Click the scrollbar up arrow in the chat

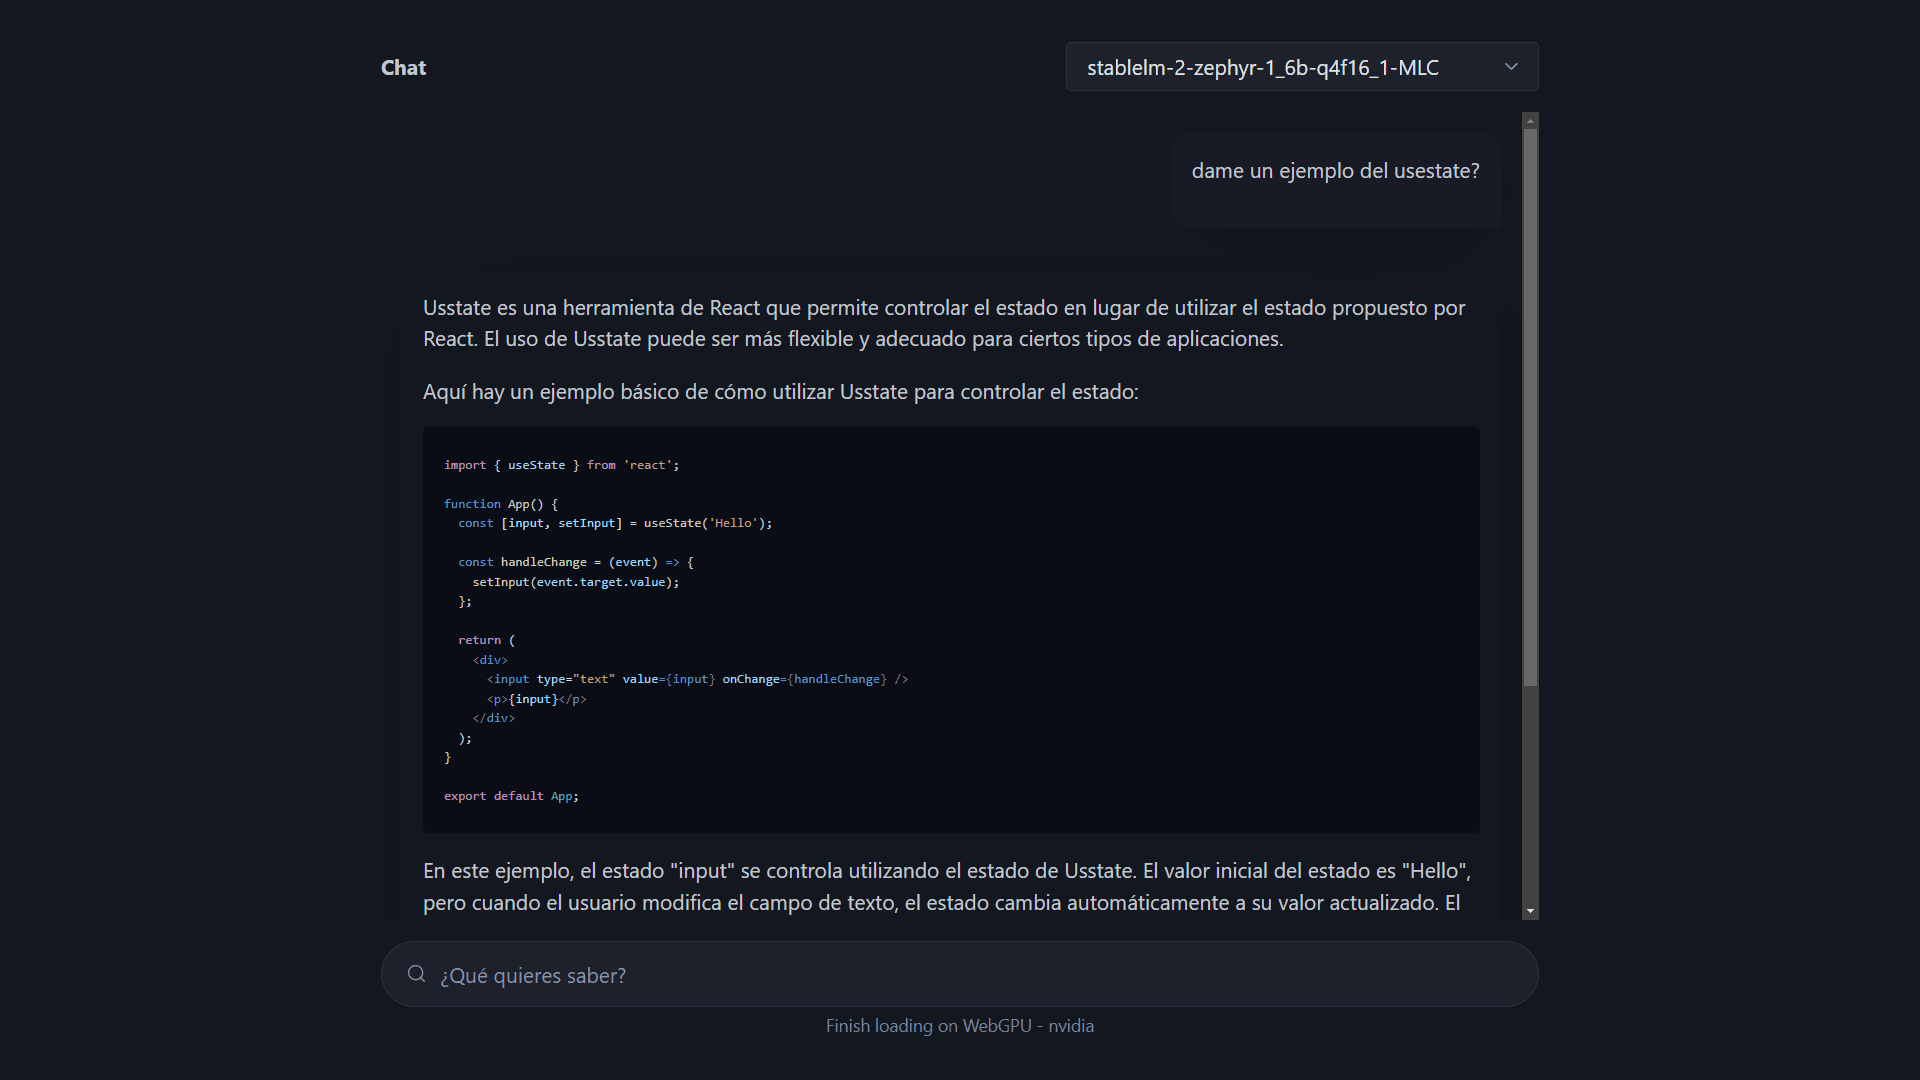(x=1530, y=121)
